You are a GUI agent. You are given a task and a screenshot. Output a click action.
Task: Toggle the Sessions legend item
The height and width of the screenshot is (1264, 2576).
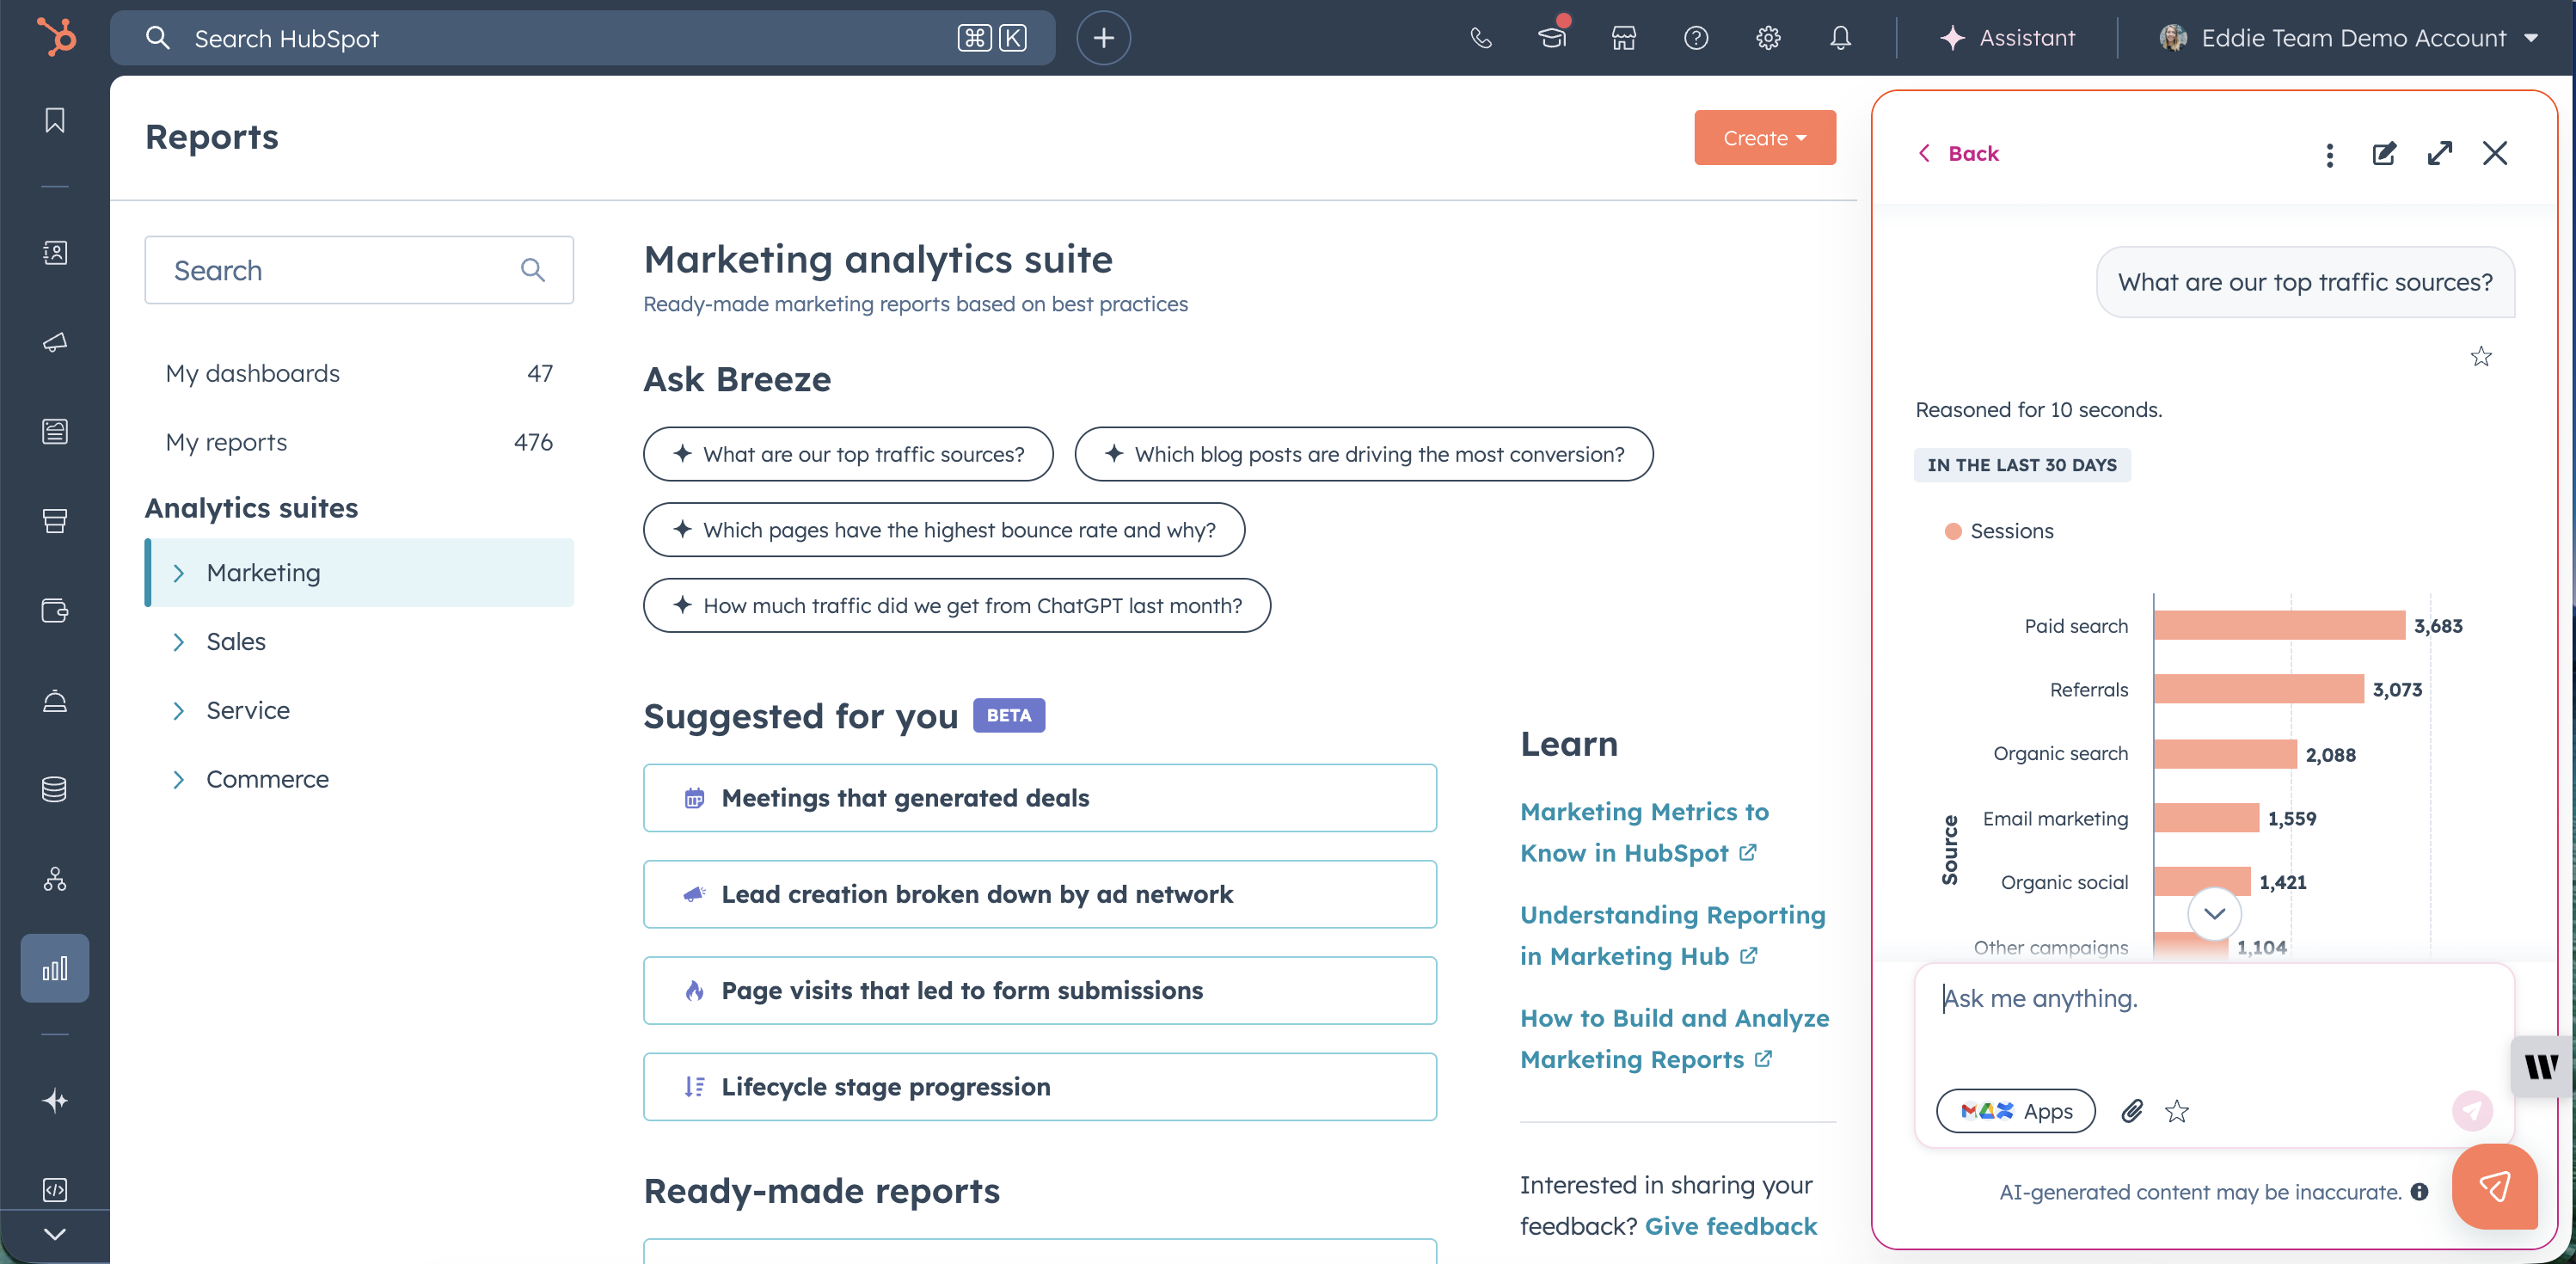1999,531
